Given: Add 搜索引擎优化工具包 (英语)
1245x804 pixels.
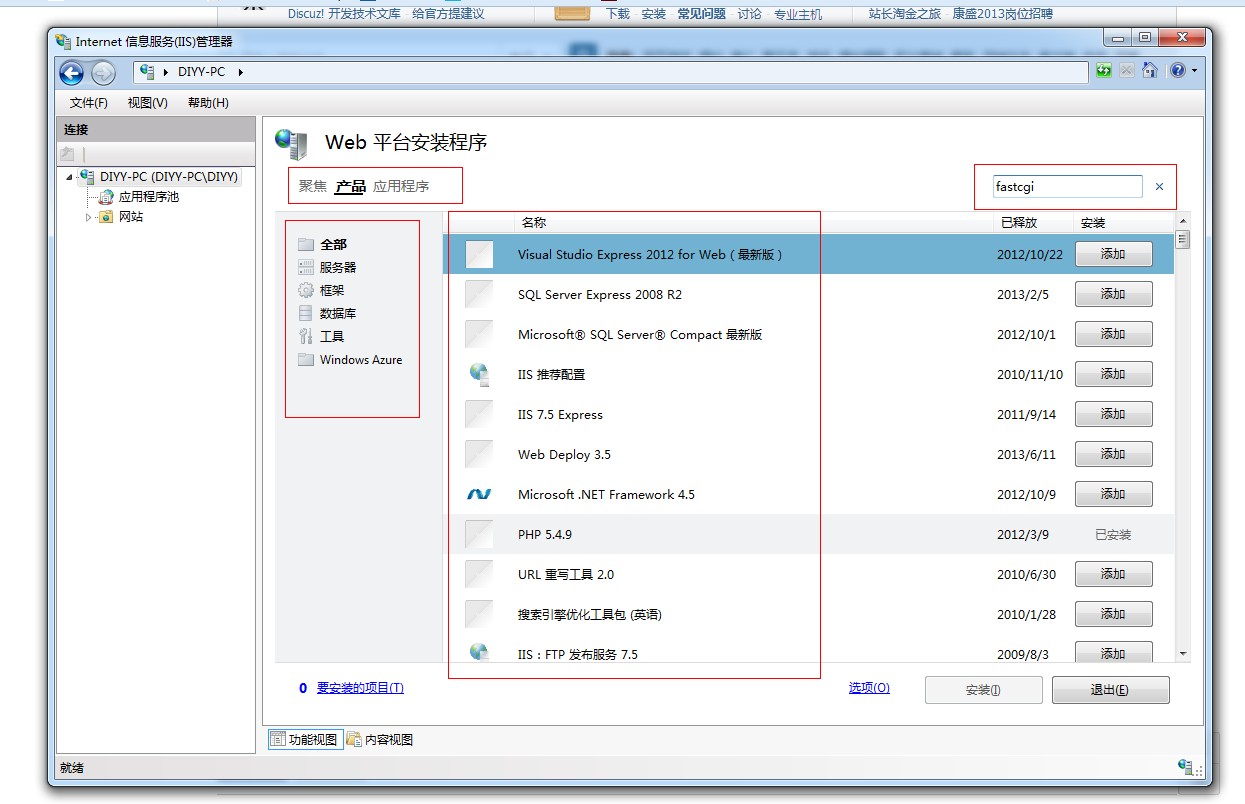Looking at the screenshot, I should click(1113, 614).
